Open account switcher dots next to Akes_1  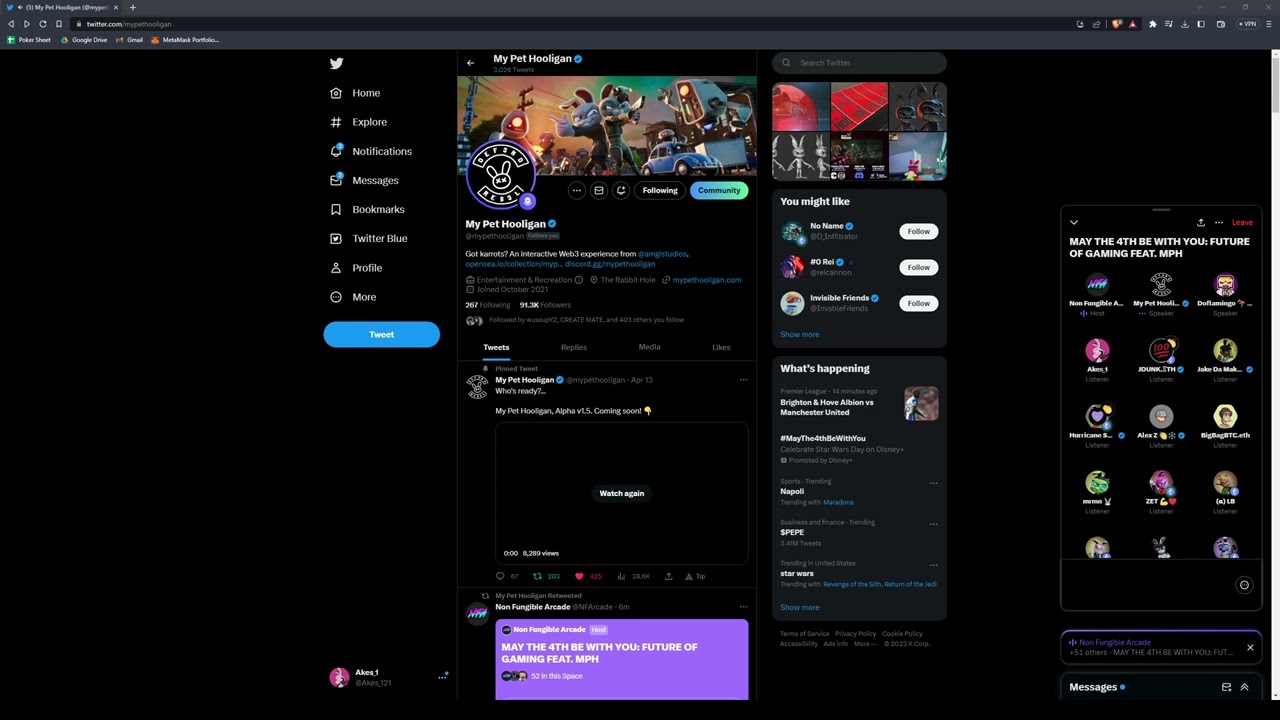442,677
